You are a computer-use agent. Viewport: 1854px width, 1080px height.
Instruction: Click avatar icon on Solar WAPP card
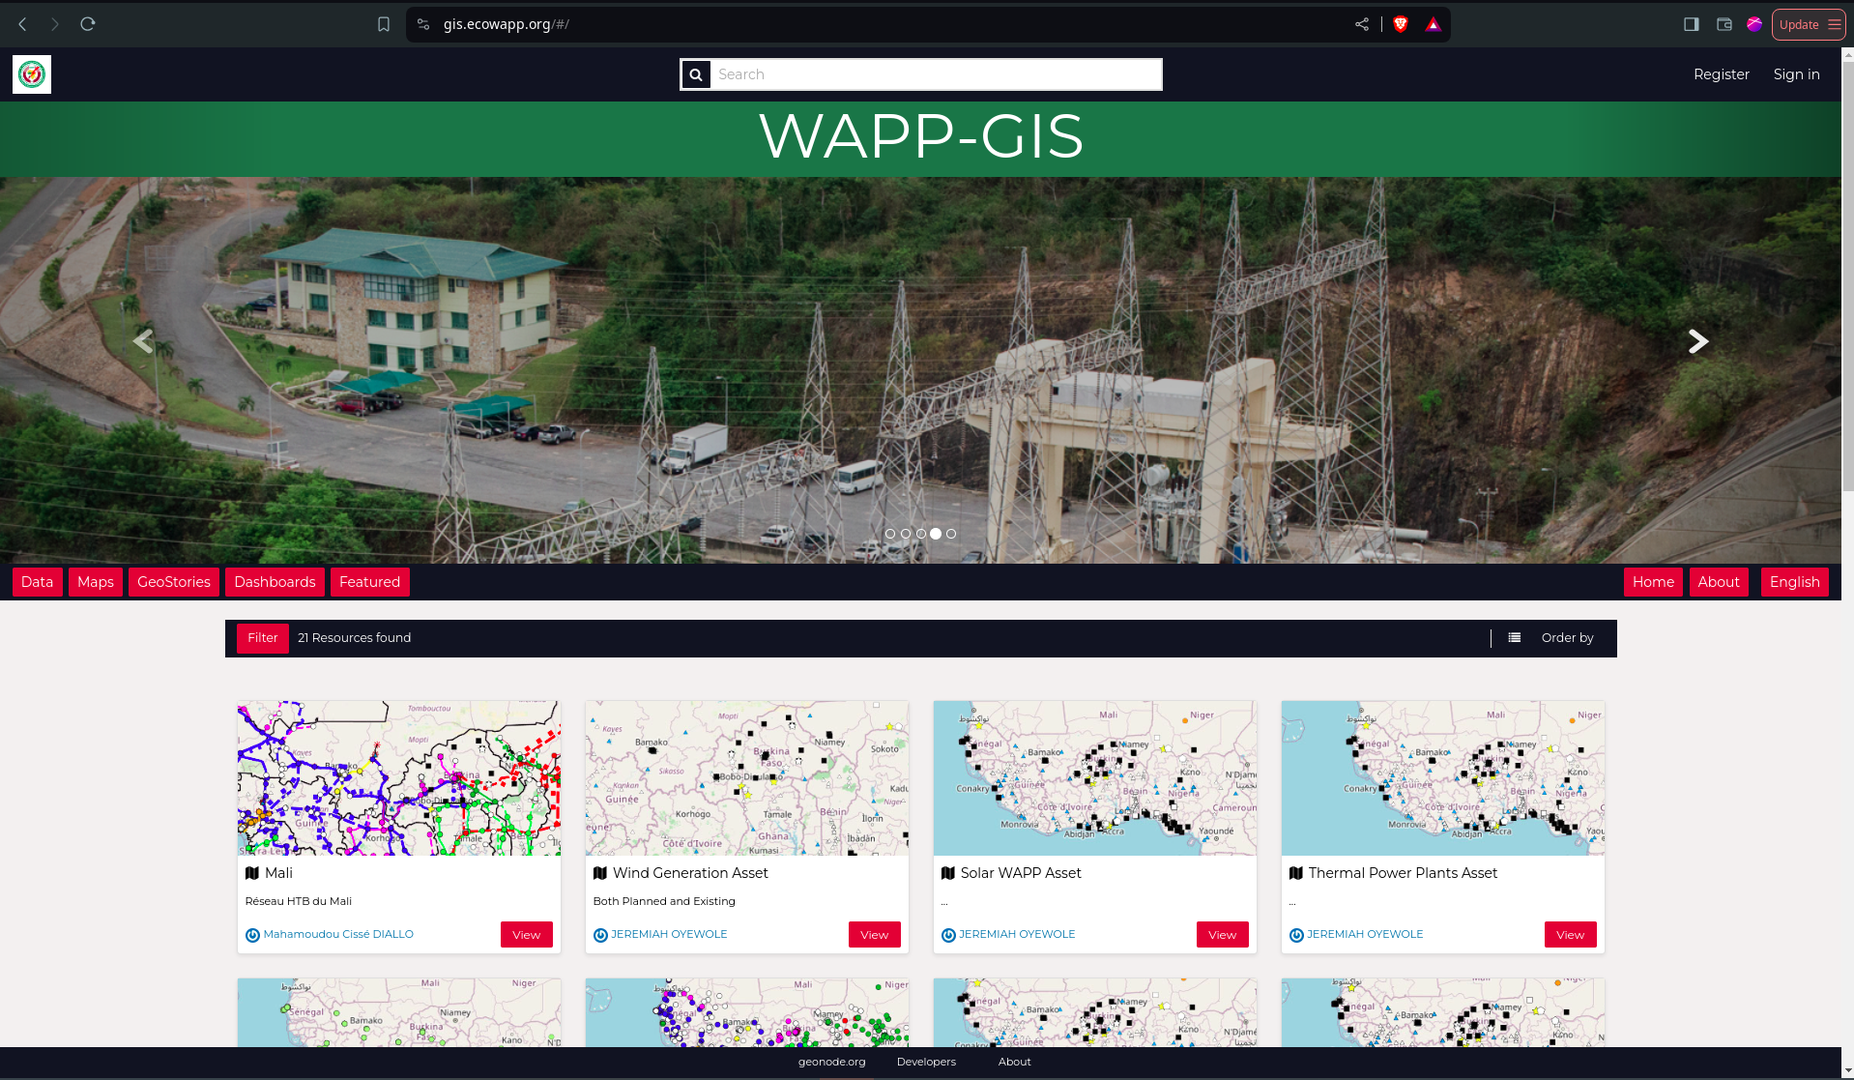948,935
